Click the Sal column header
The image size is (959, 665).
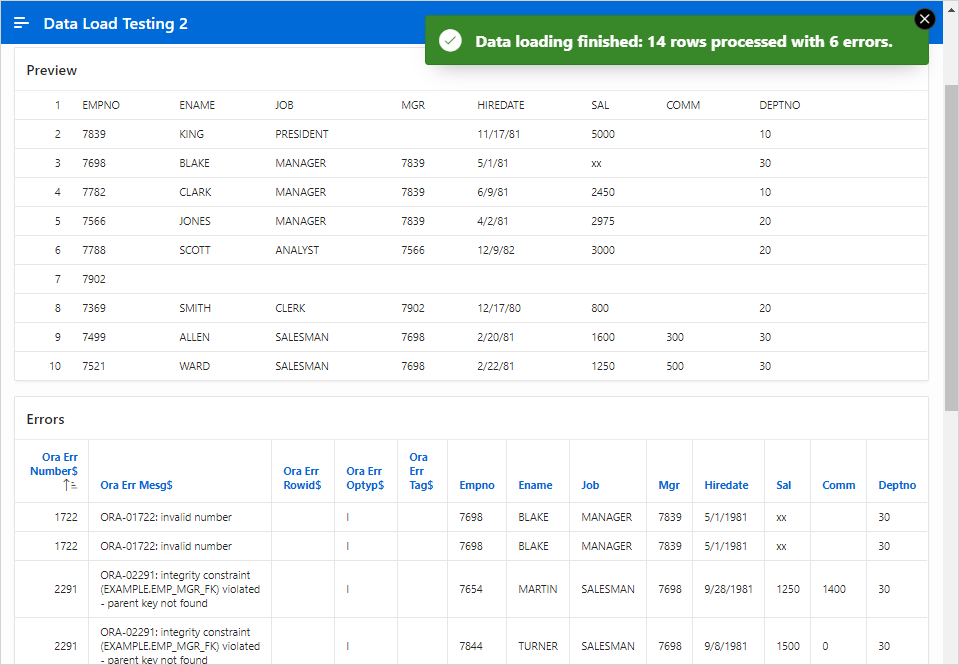(x=783, y=485)
